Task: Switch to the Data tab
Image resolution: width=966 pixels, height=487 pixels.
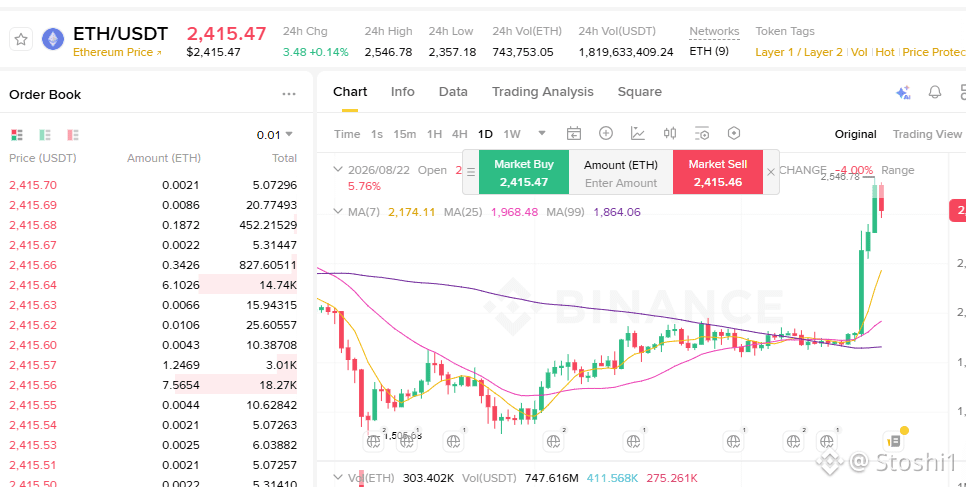Action: click(453, 92)
